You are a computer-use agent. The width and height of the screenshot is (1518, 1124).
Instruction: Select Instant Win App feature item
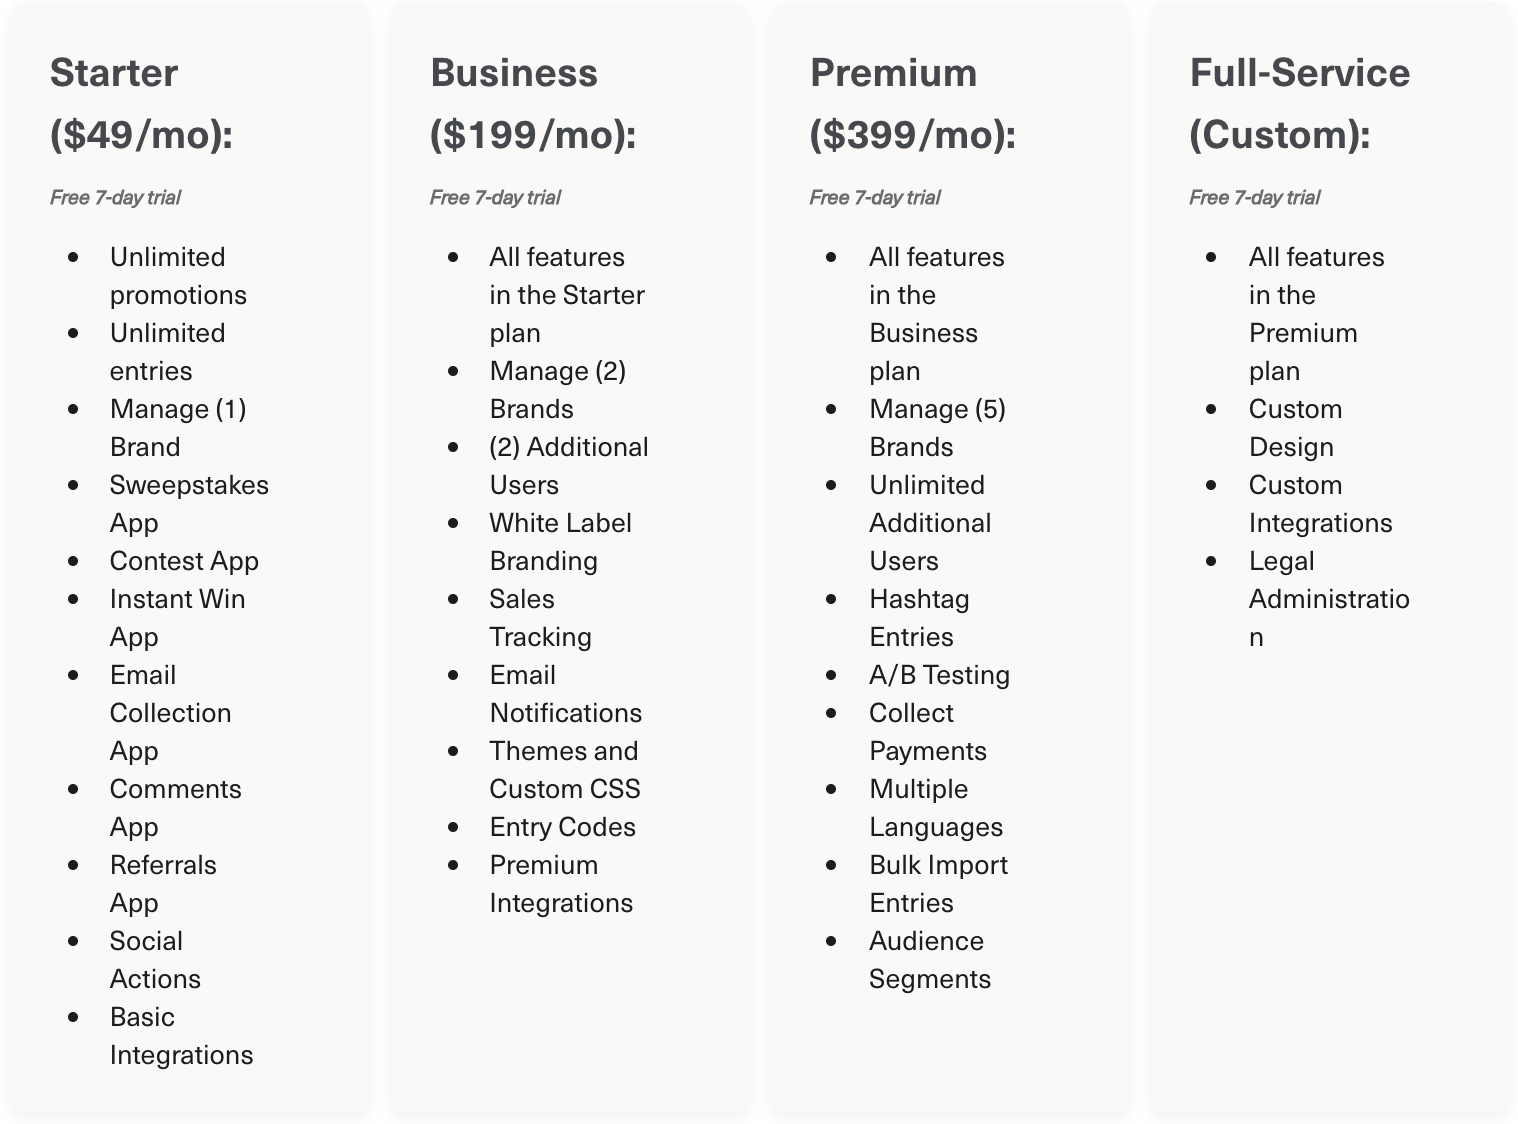point(177,617)
